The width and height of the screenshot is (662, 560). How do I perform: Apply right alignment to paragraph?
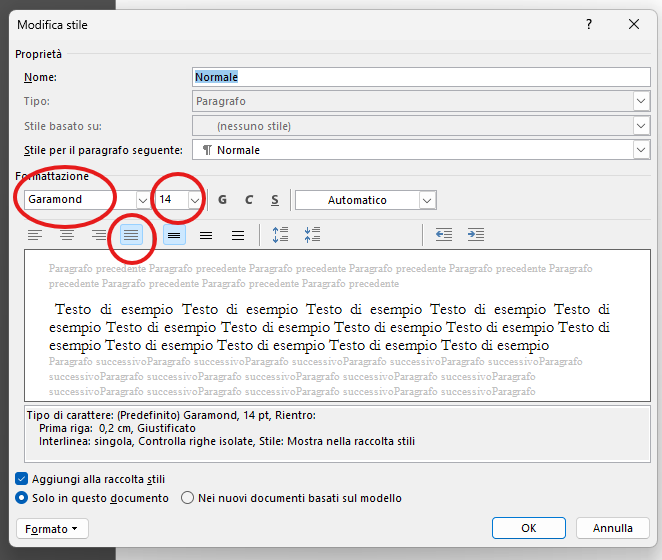tap(99, 235)
